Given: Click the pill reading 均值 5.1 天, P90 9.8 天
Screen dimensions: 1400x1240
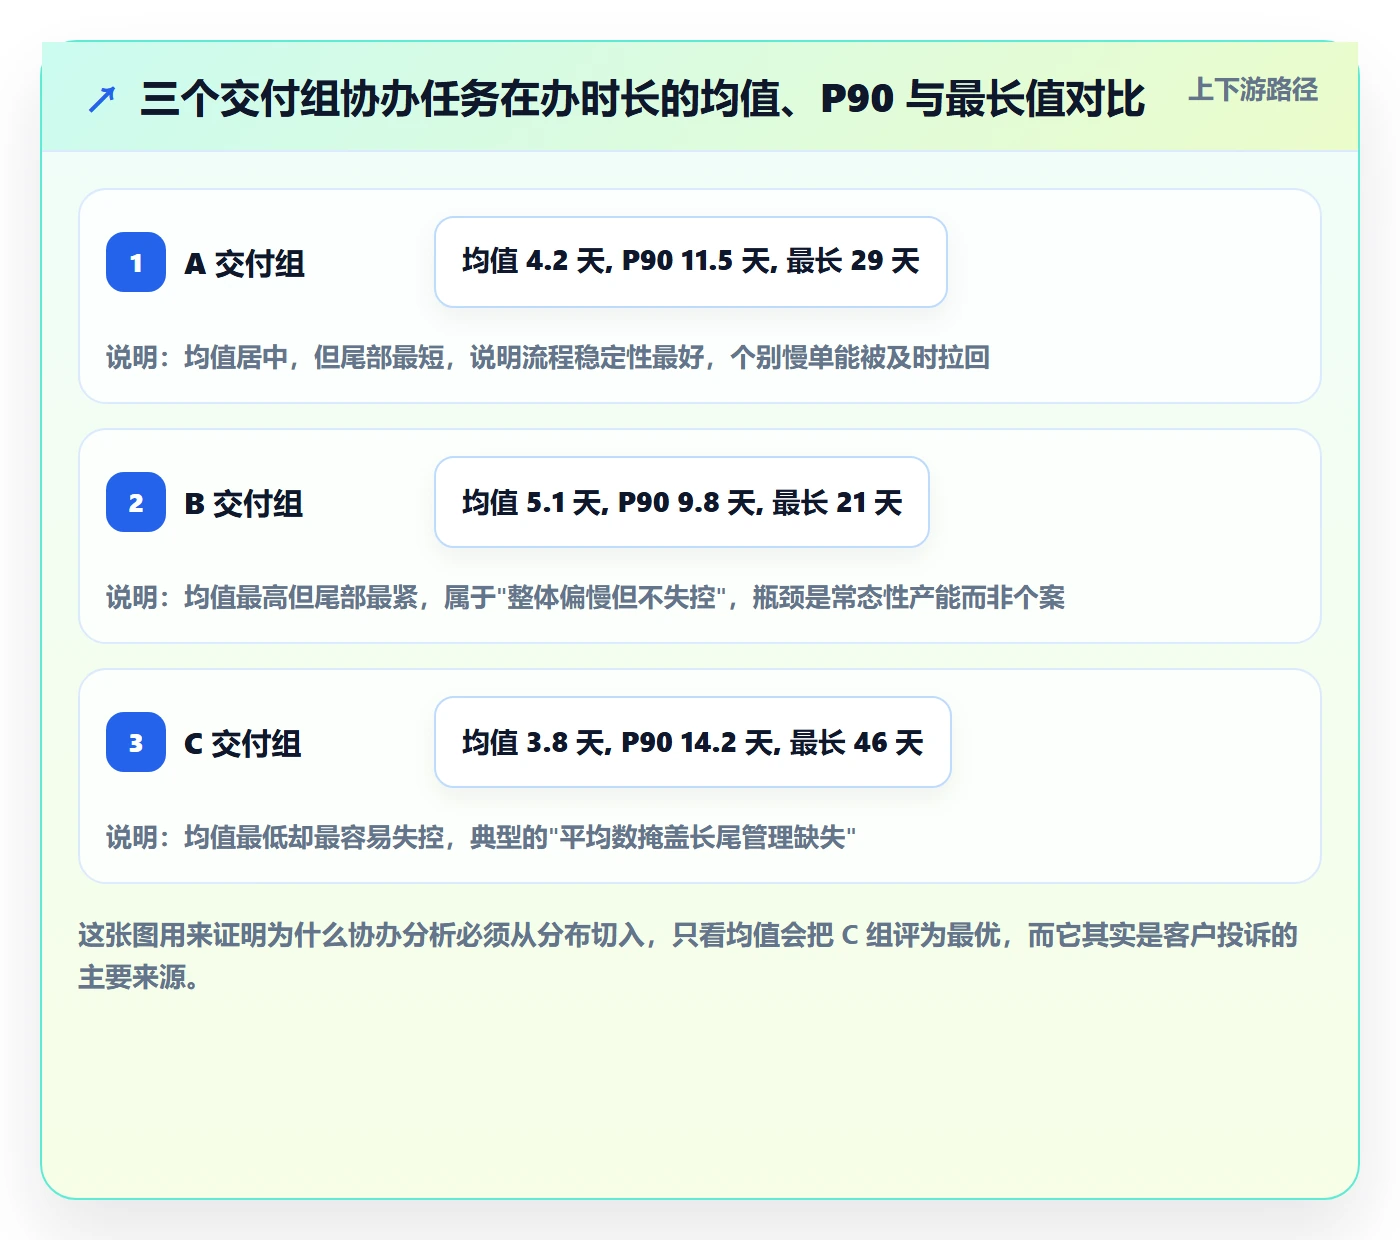Looking at the screenshot, I should point(682,502).
